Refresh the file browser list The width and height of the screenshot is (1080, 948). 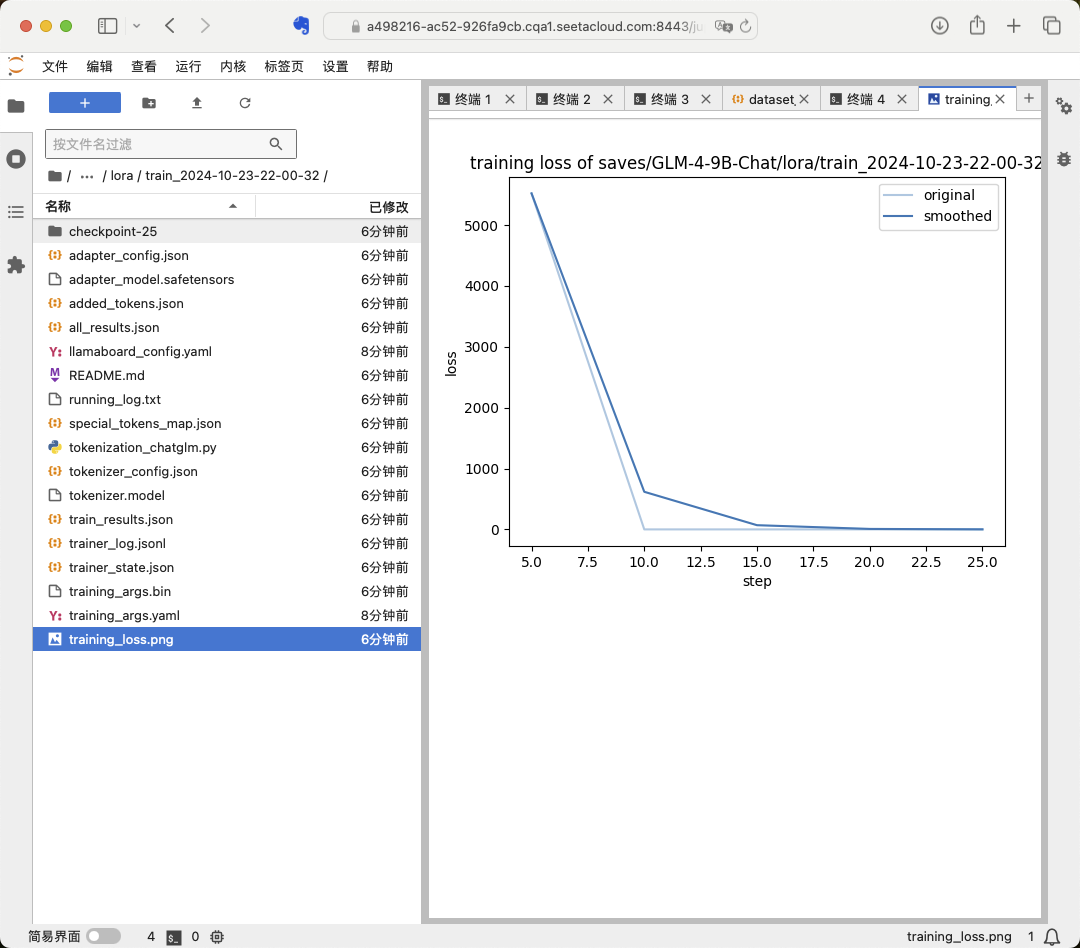click(x=245, y=103)
